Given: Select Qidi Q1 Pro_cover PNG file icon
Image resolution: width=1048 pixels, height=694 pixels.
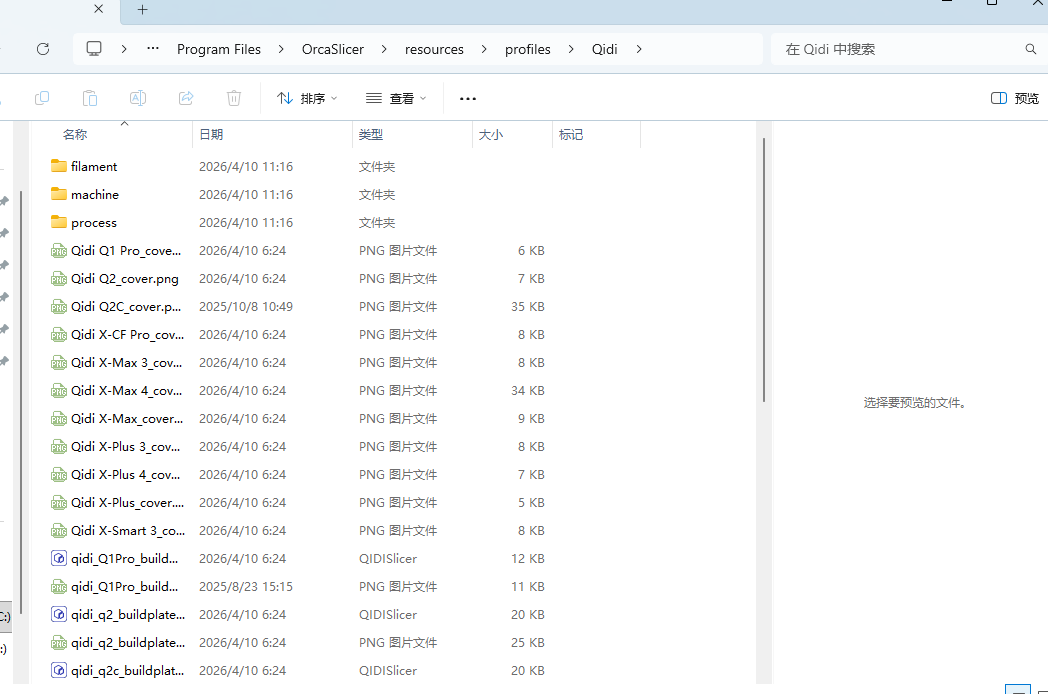Looking at the screenshot, I should [59, 251].
